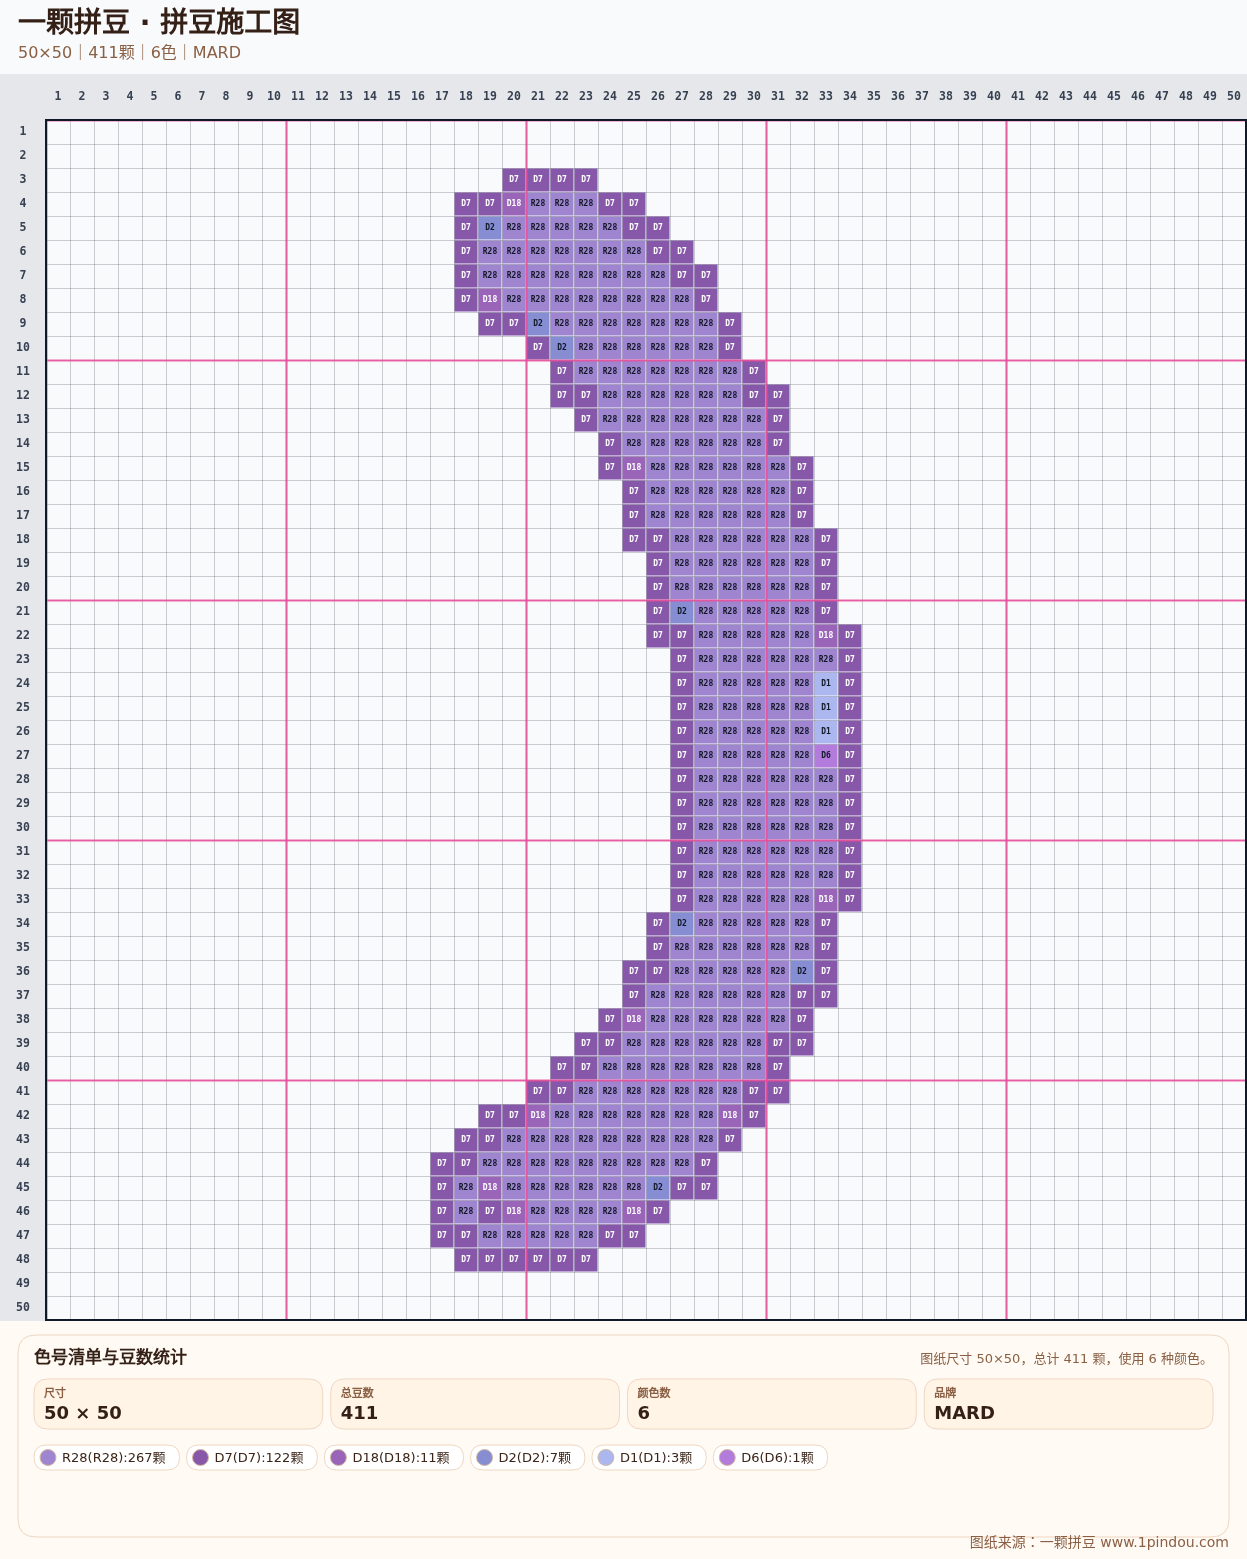
Task: Select the D1 light lavender legend swatch
Action: click(x=606, y=1458)
